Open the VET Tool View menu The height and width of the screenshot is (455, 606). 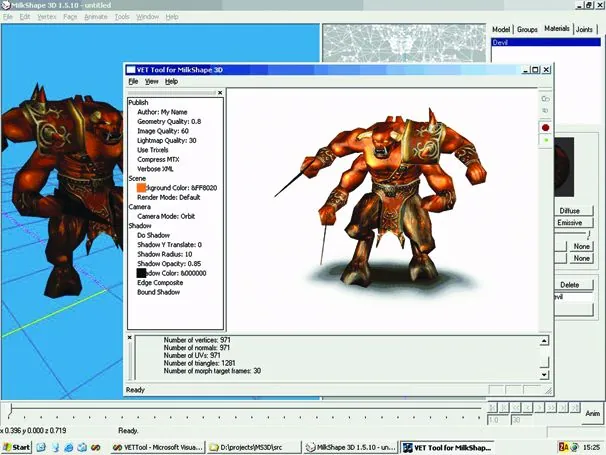coord(152,82)
